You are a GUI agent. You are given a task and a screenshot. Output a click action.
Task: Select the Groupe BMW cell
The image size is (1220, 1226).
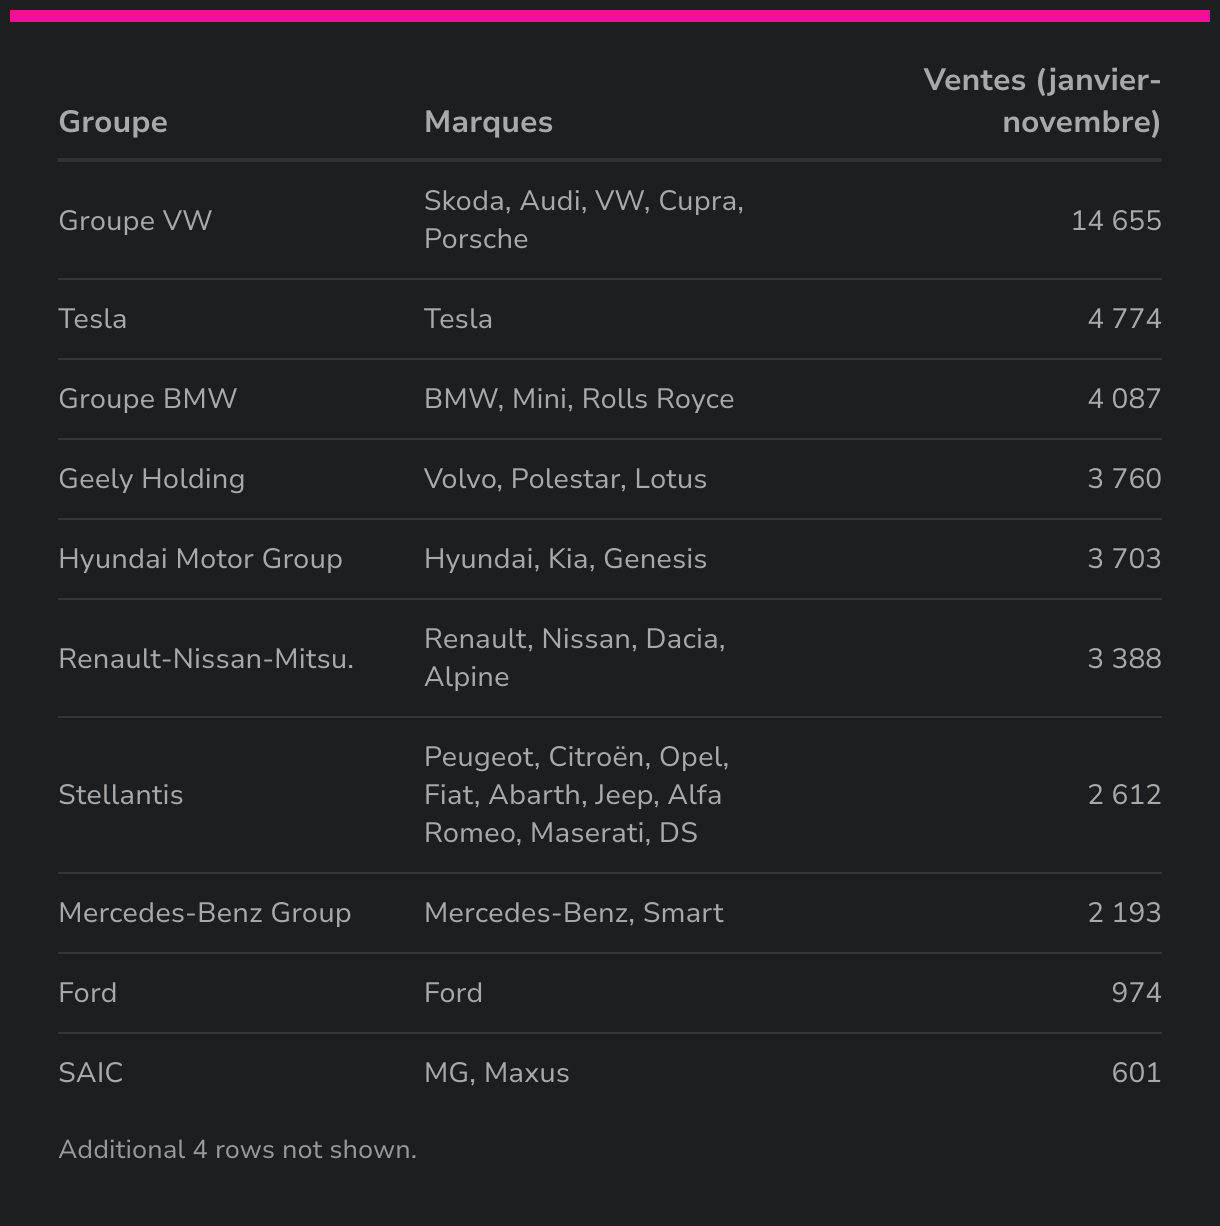point(148,399)
